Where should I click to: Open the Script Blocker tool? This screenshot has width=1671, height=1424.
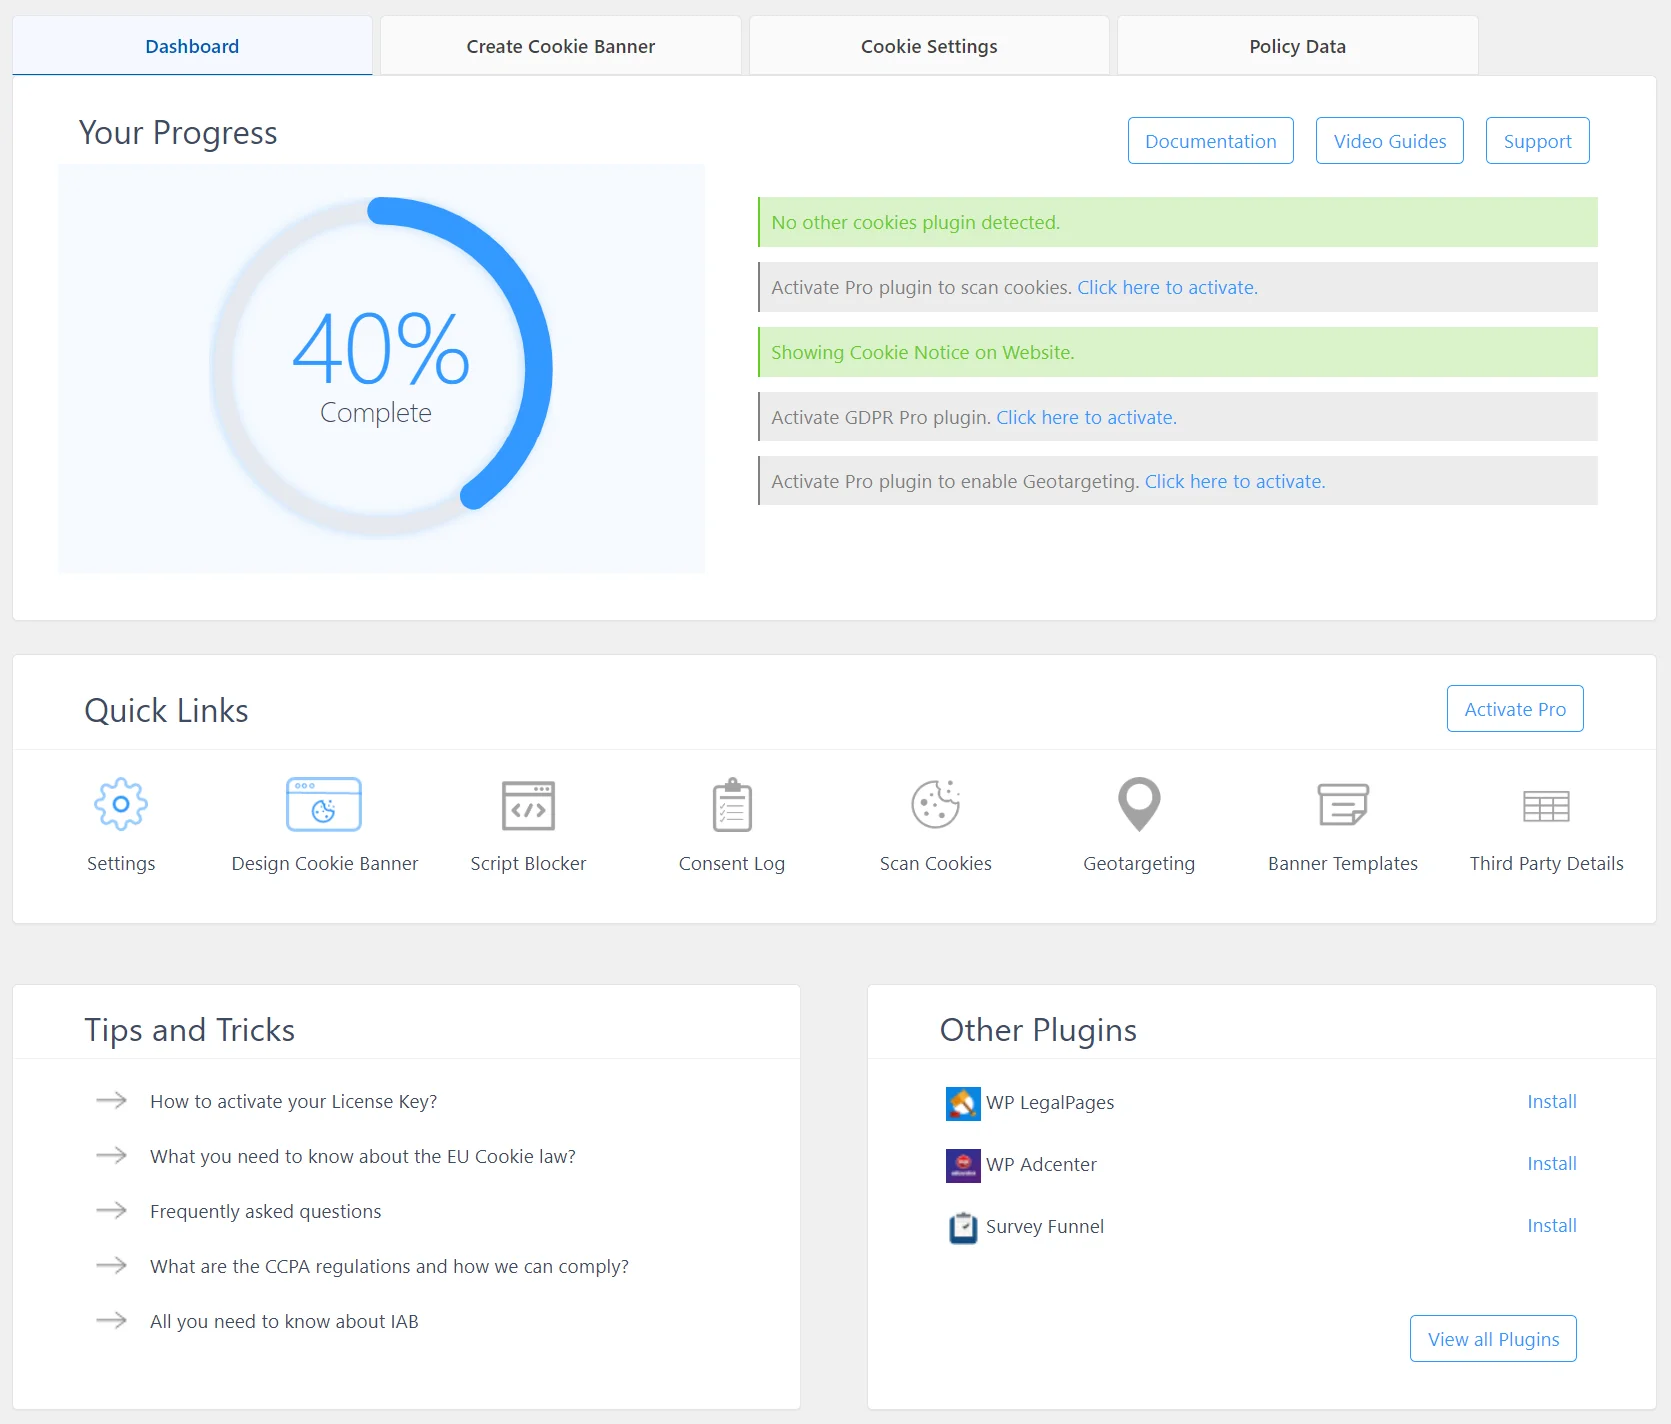point(528,804)
